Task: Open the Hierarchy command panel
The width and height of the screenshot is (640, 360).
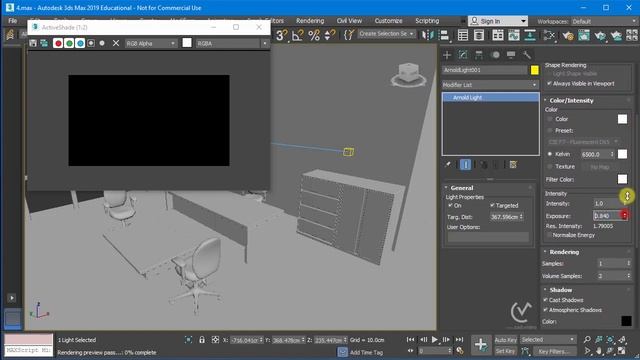Action: coord(479,55)
